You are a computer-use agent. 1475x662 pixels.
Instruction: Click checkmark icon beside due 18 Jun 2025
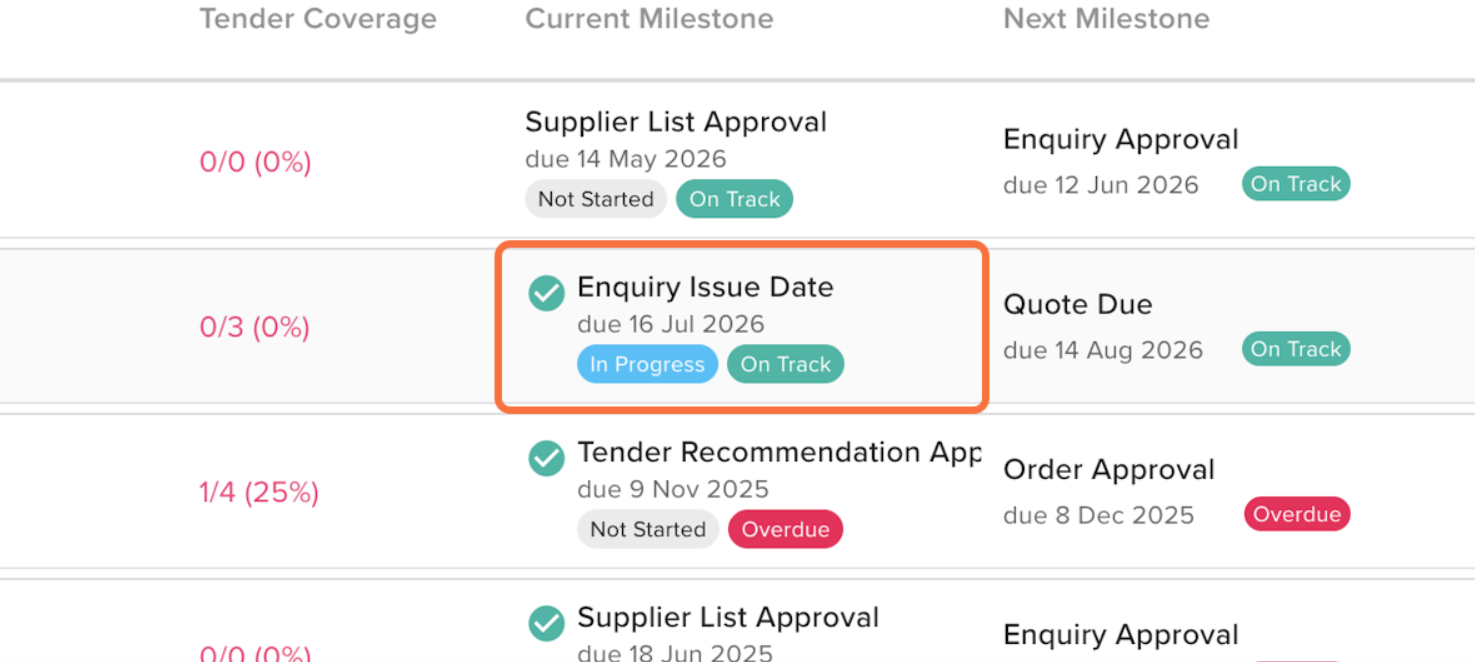(546, 624)
